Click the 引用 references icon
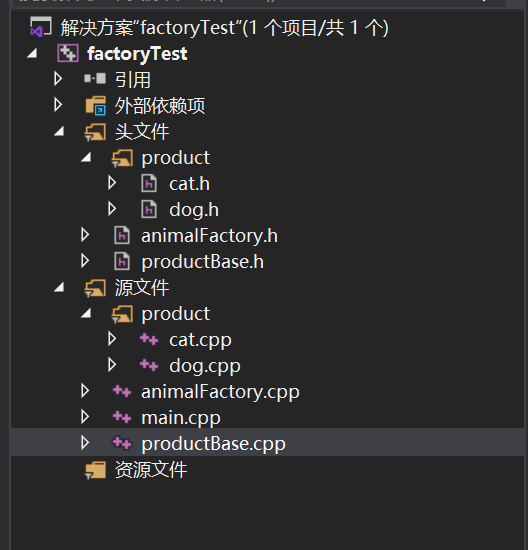This screenshot has width=528, height=550. tap(95, 78)
